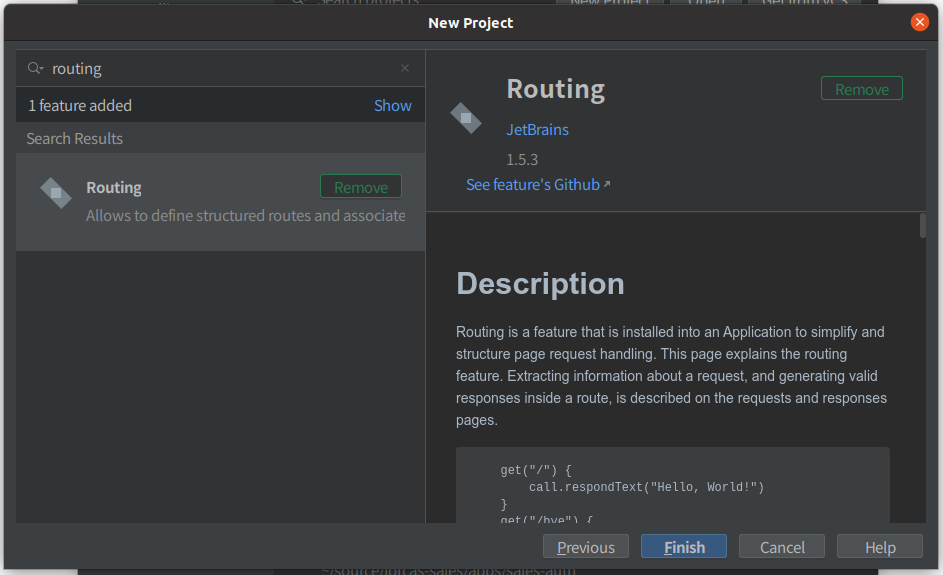Image resolution: width=943 pixels, height=575 pixels.
Task: Click the 'Allows to define structured routes' text
Action: (245, 215)
